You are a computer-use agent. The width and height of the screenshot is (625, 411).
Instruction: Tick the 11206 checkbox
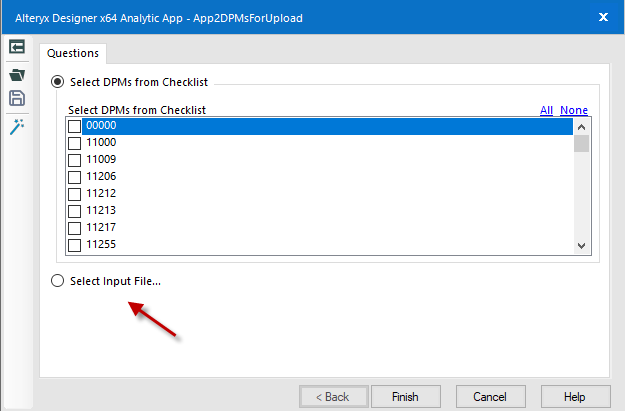(74, 177)
